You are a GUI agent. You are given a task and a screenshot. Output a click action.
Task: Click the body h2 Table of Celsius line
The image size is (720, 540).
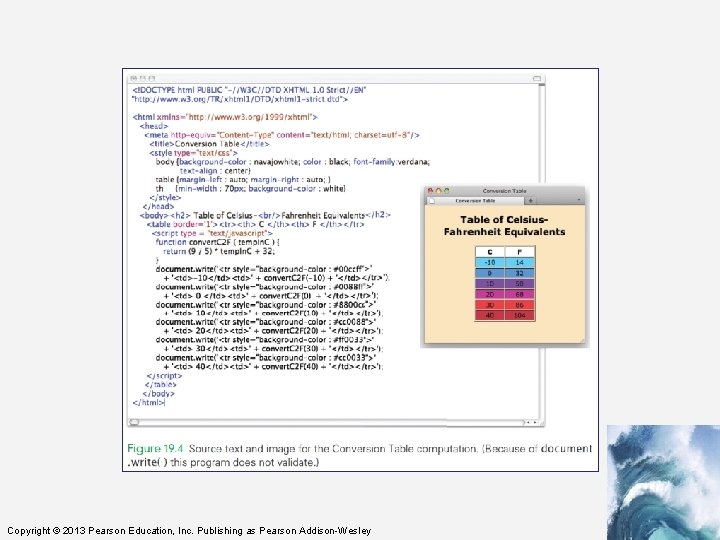coord(265,215)
